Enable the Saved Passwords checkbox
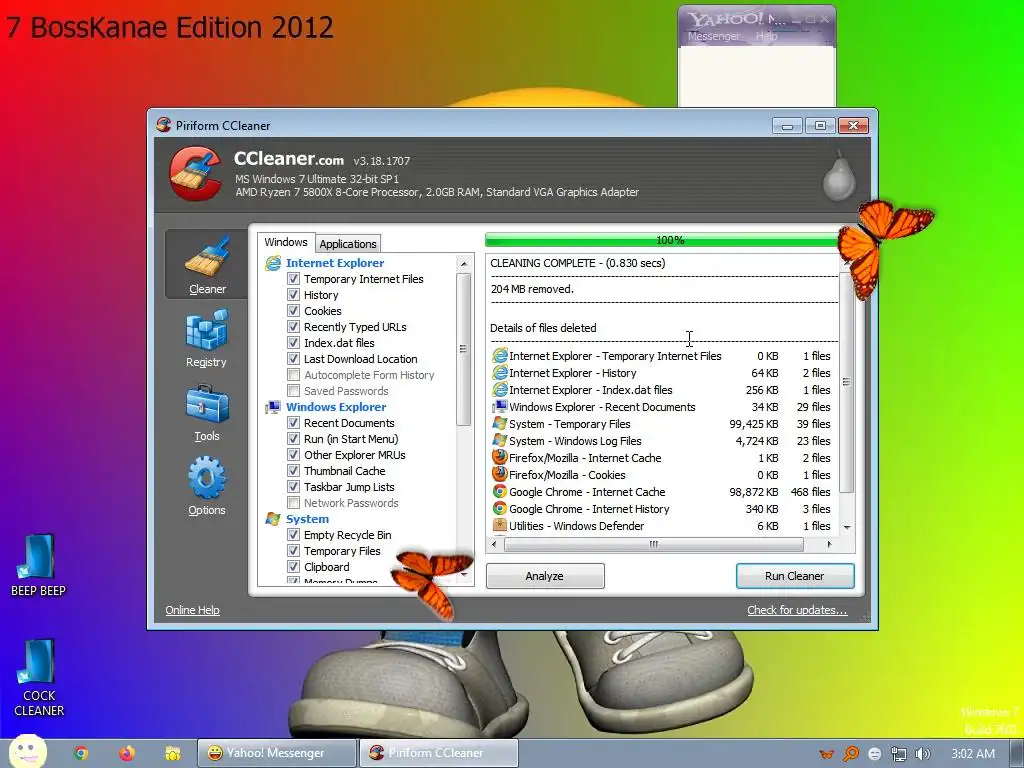 [293, 391]
